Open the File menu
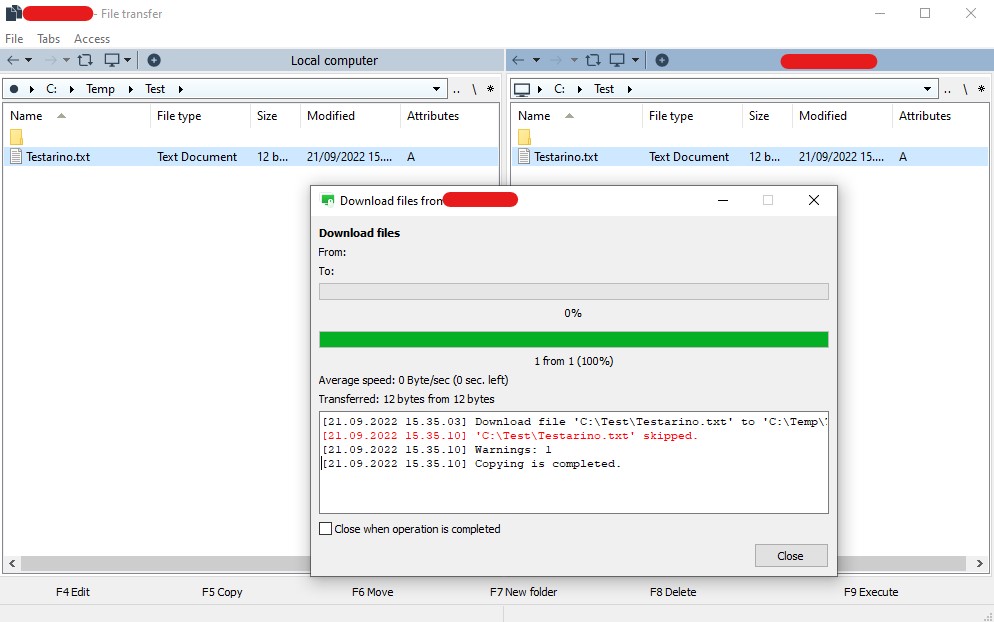This screenshot has width=994, height=622. 14,39
